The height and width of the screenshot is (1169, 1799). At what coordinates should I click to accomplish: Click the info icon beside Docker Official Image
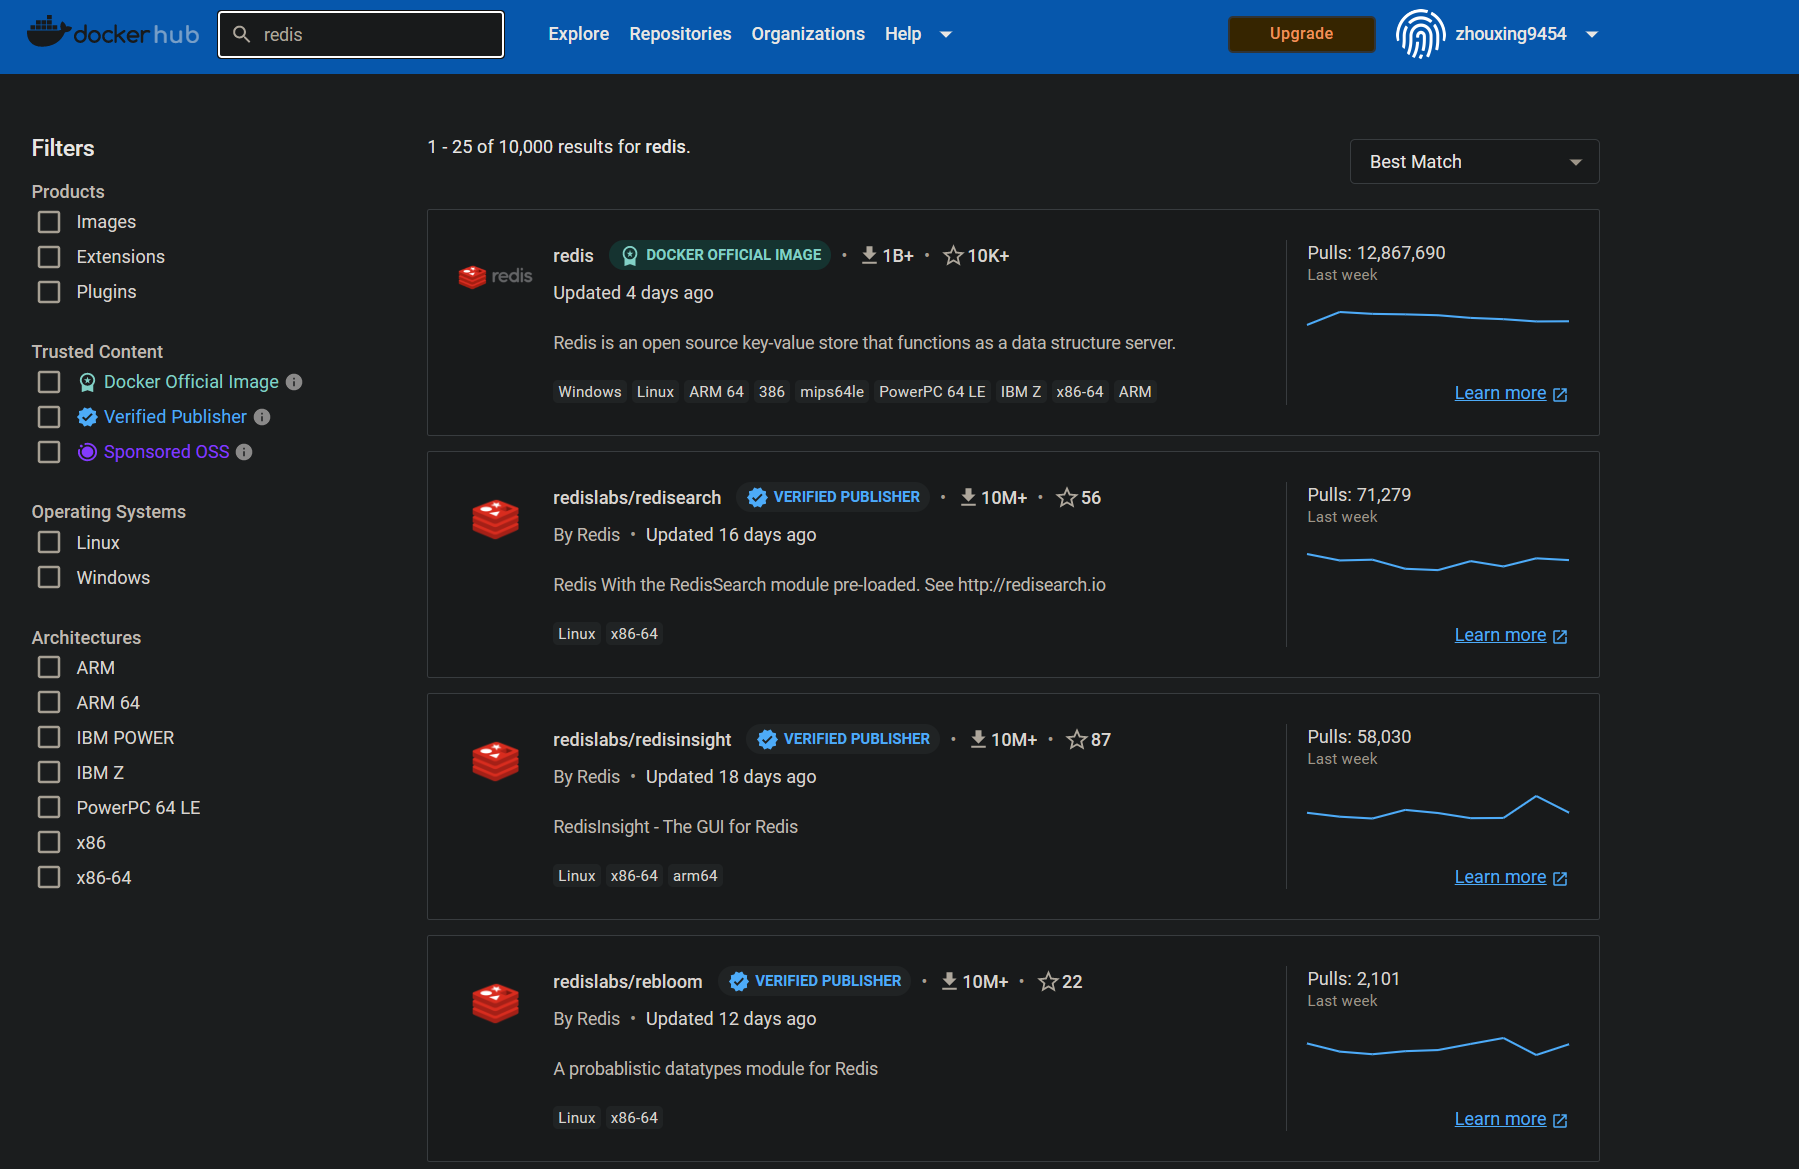pos(294,382)
